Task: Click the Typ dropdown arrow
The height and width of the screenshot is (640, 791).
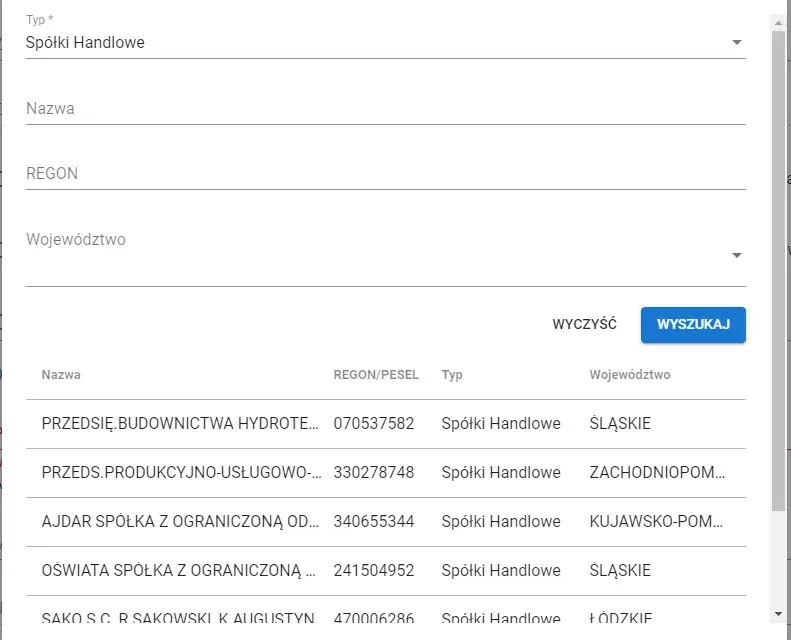Action: (x=737, y=42)
